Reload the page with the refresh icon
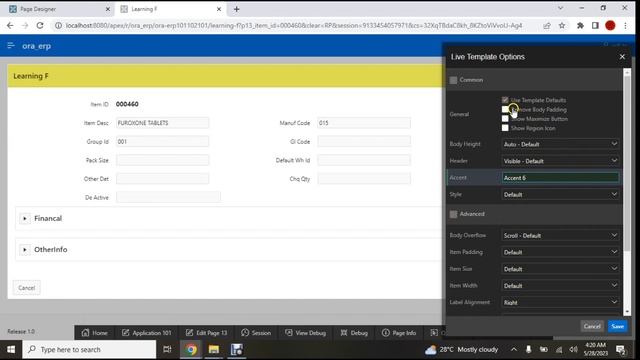Viewport: 640px width, 360px height. coord(40,25)
